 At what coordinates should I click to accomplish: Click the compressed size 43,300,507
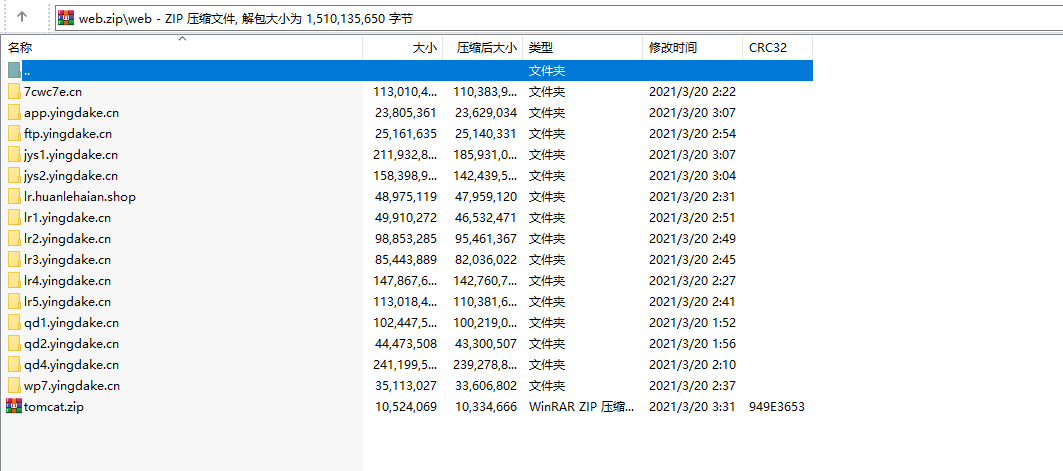tap(485, 344)
